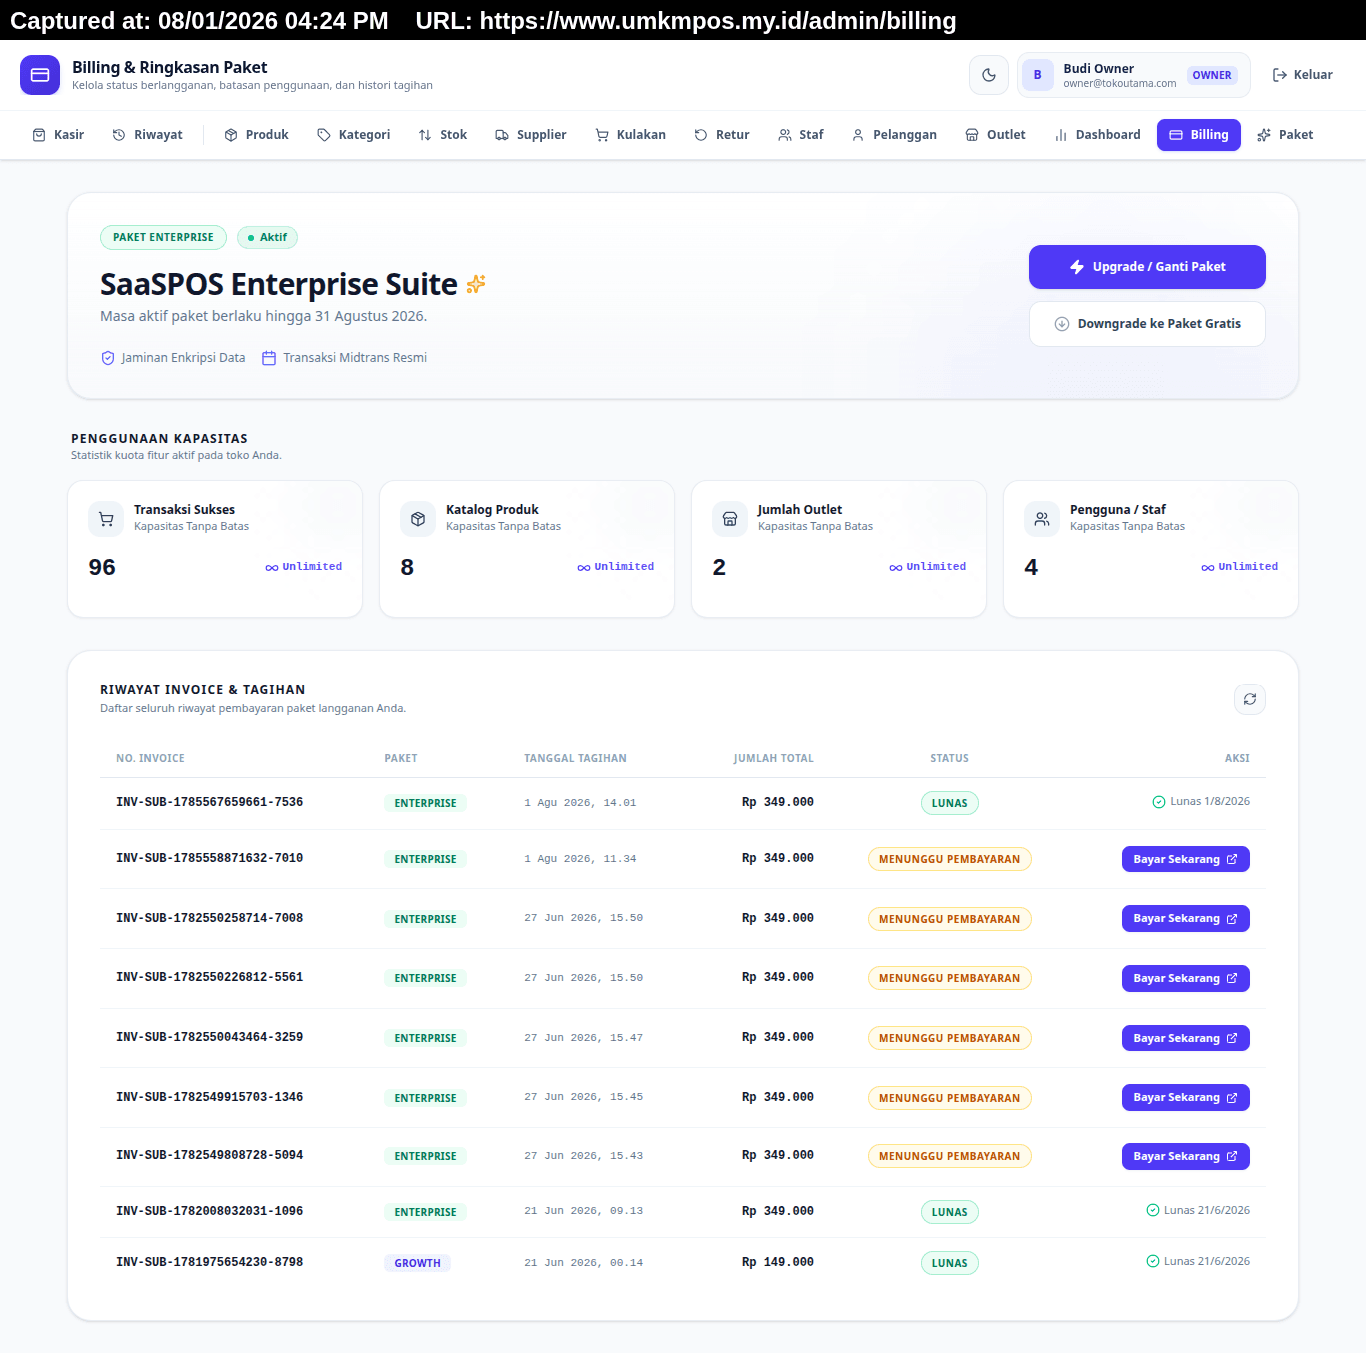
Task: Pay invoice INV-SUB-1782550043464-3259 now
Action: 1186,1038
